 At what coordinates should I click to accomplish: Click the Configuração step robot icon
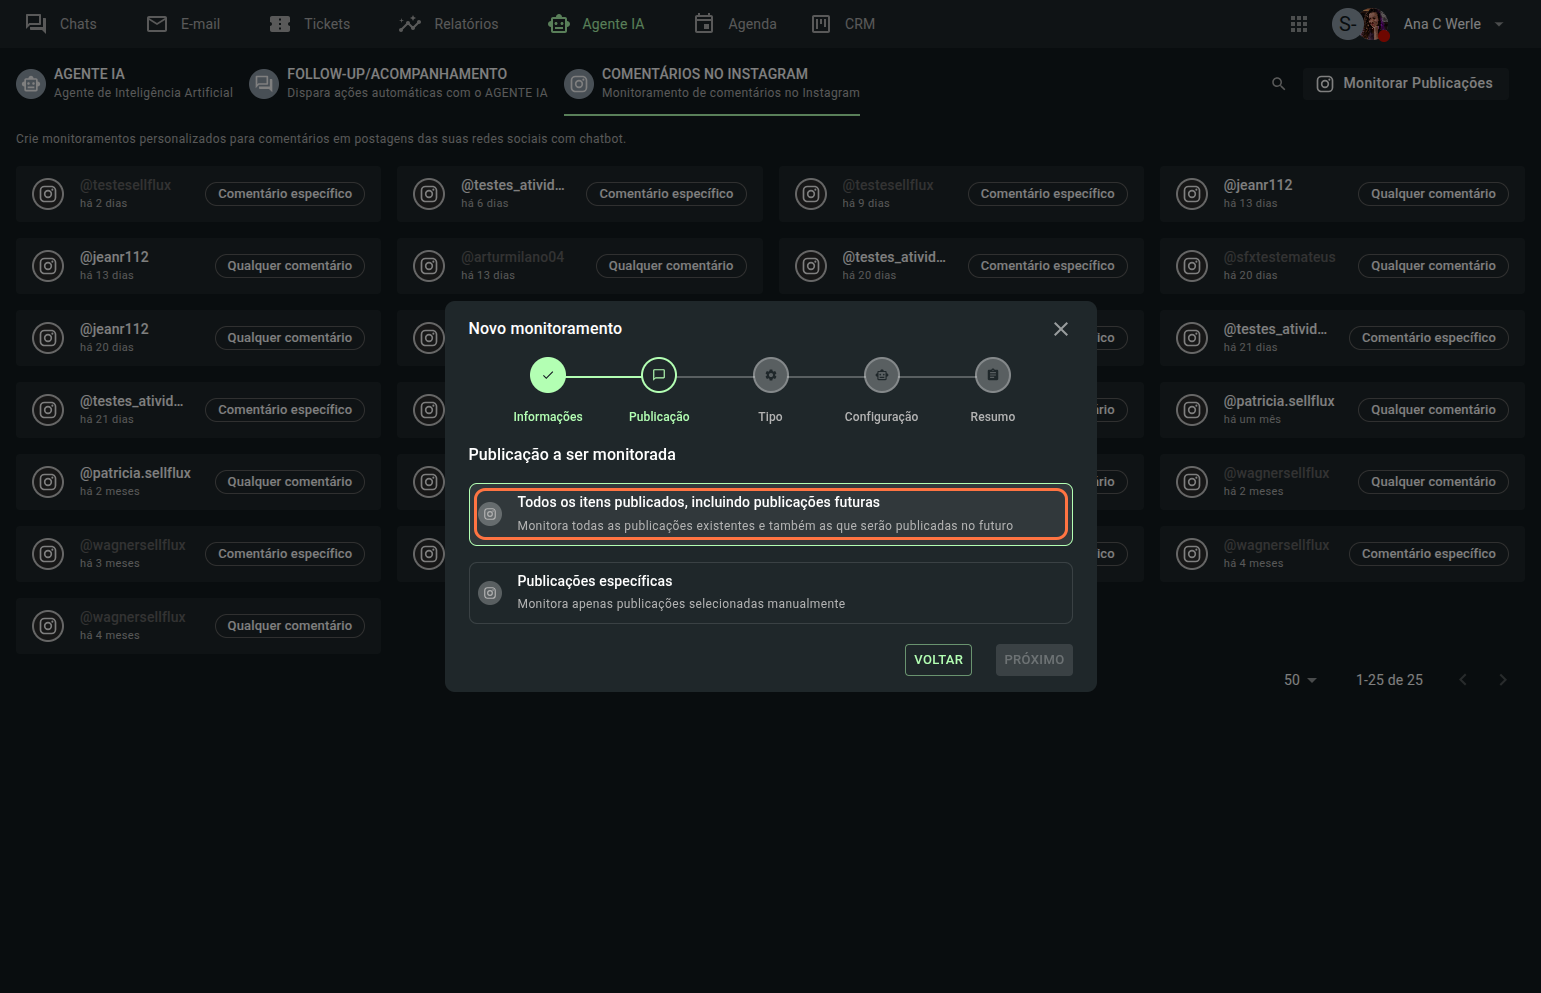pyautogui.click(x=881, y=375)
